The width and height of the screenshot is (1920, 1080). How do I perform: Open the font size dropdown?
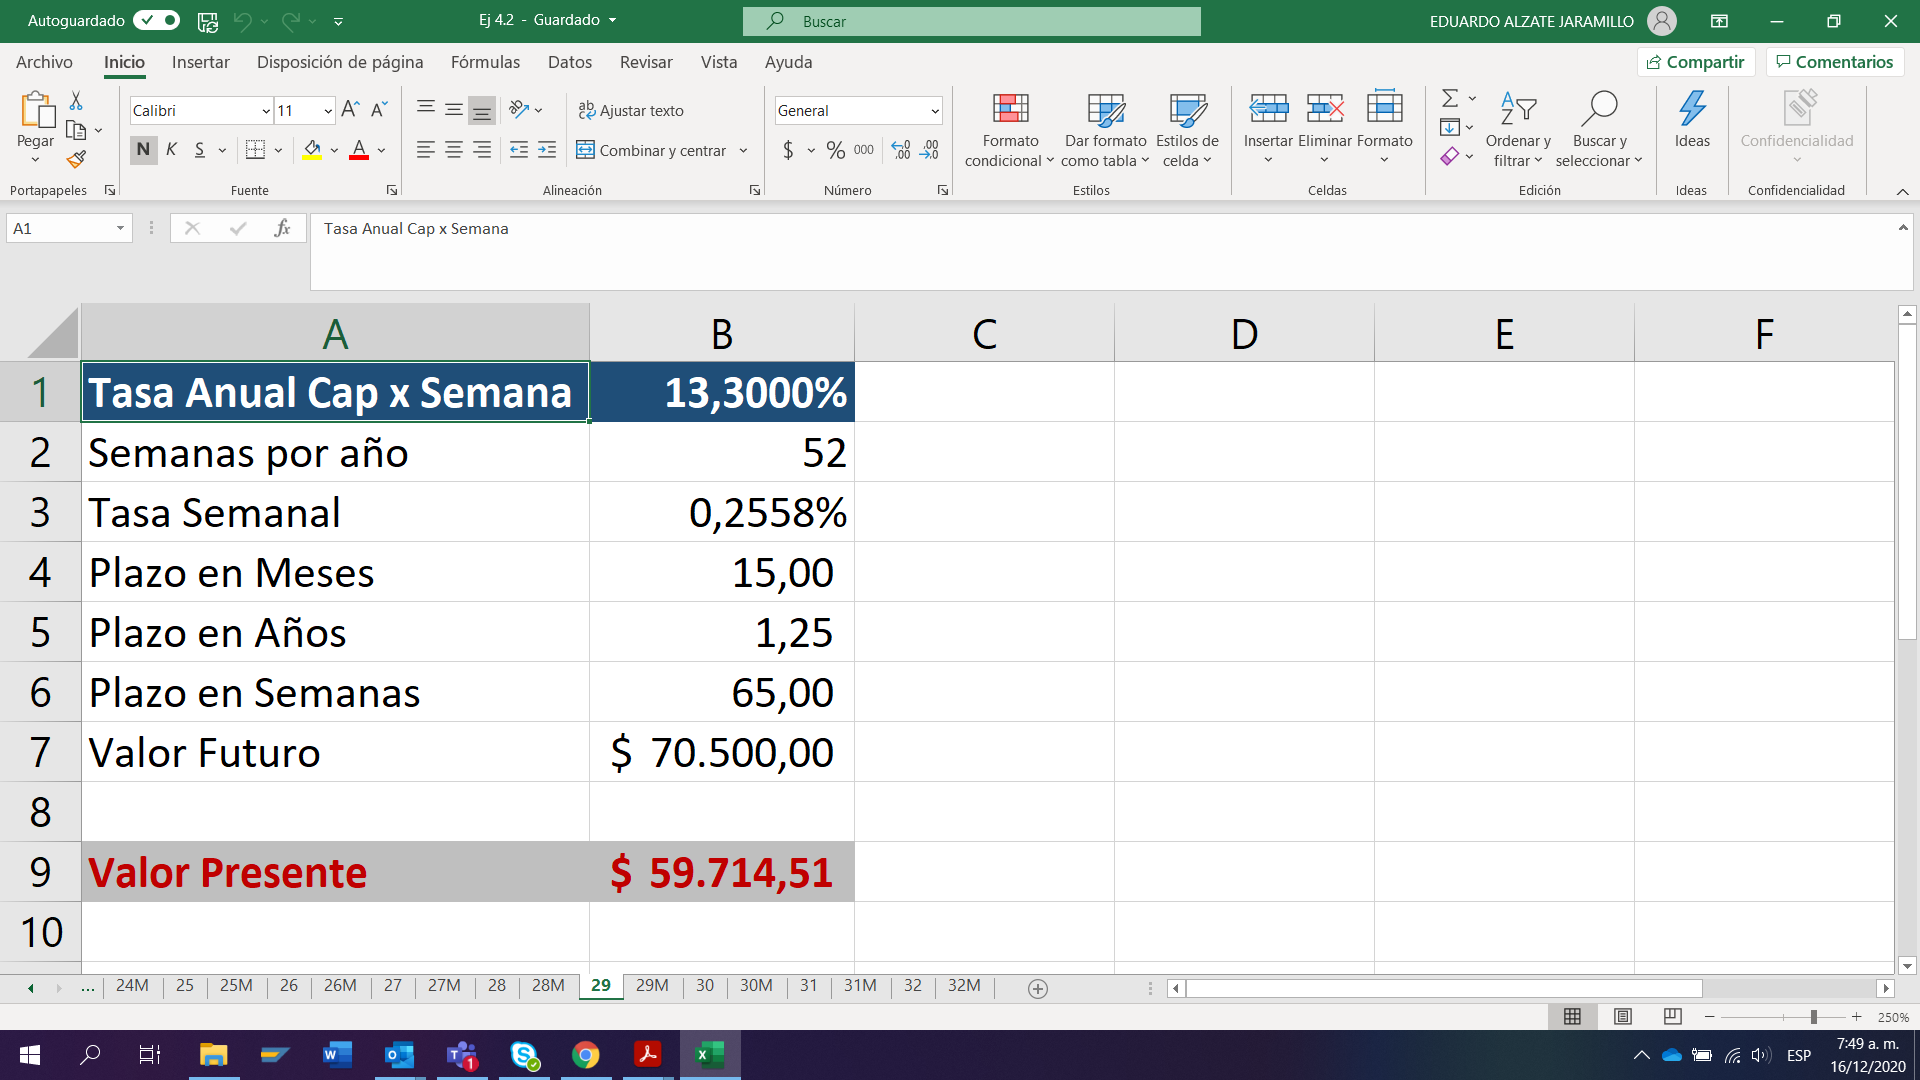(328, 110)
